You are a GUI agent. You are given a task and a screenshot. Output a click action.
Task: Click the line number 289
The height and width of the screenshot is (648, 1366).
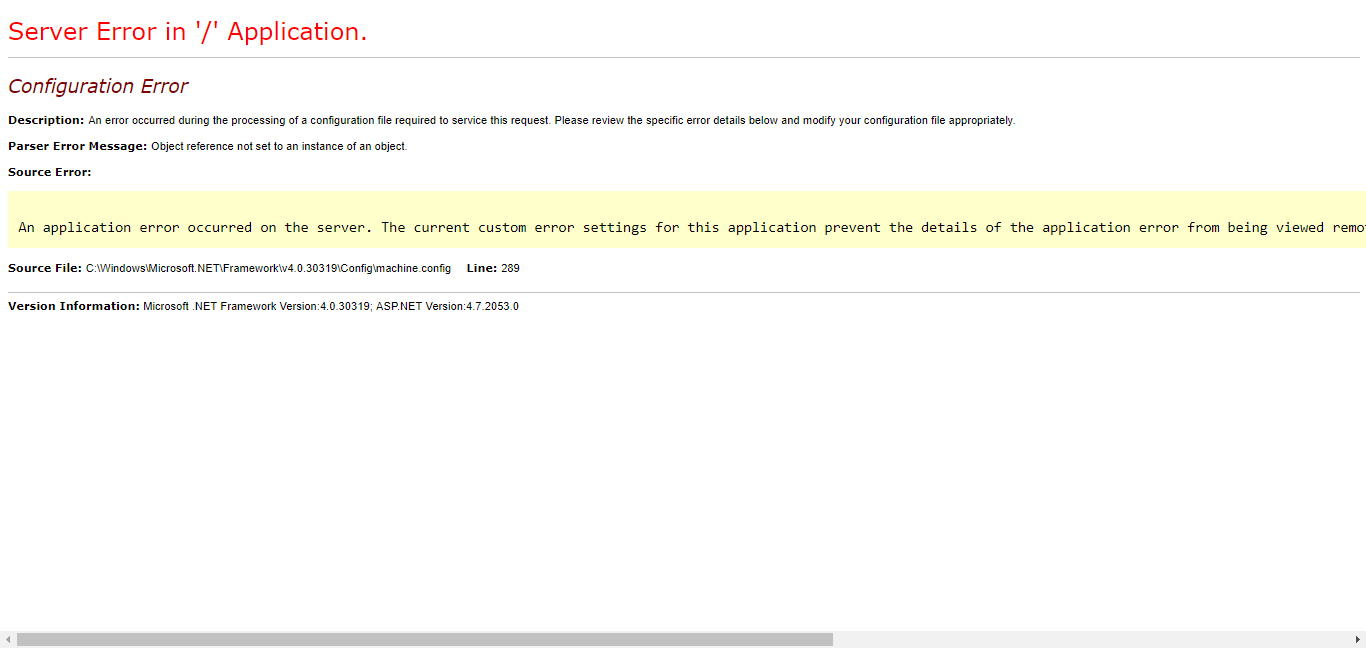[510, 269]
